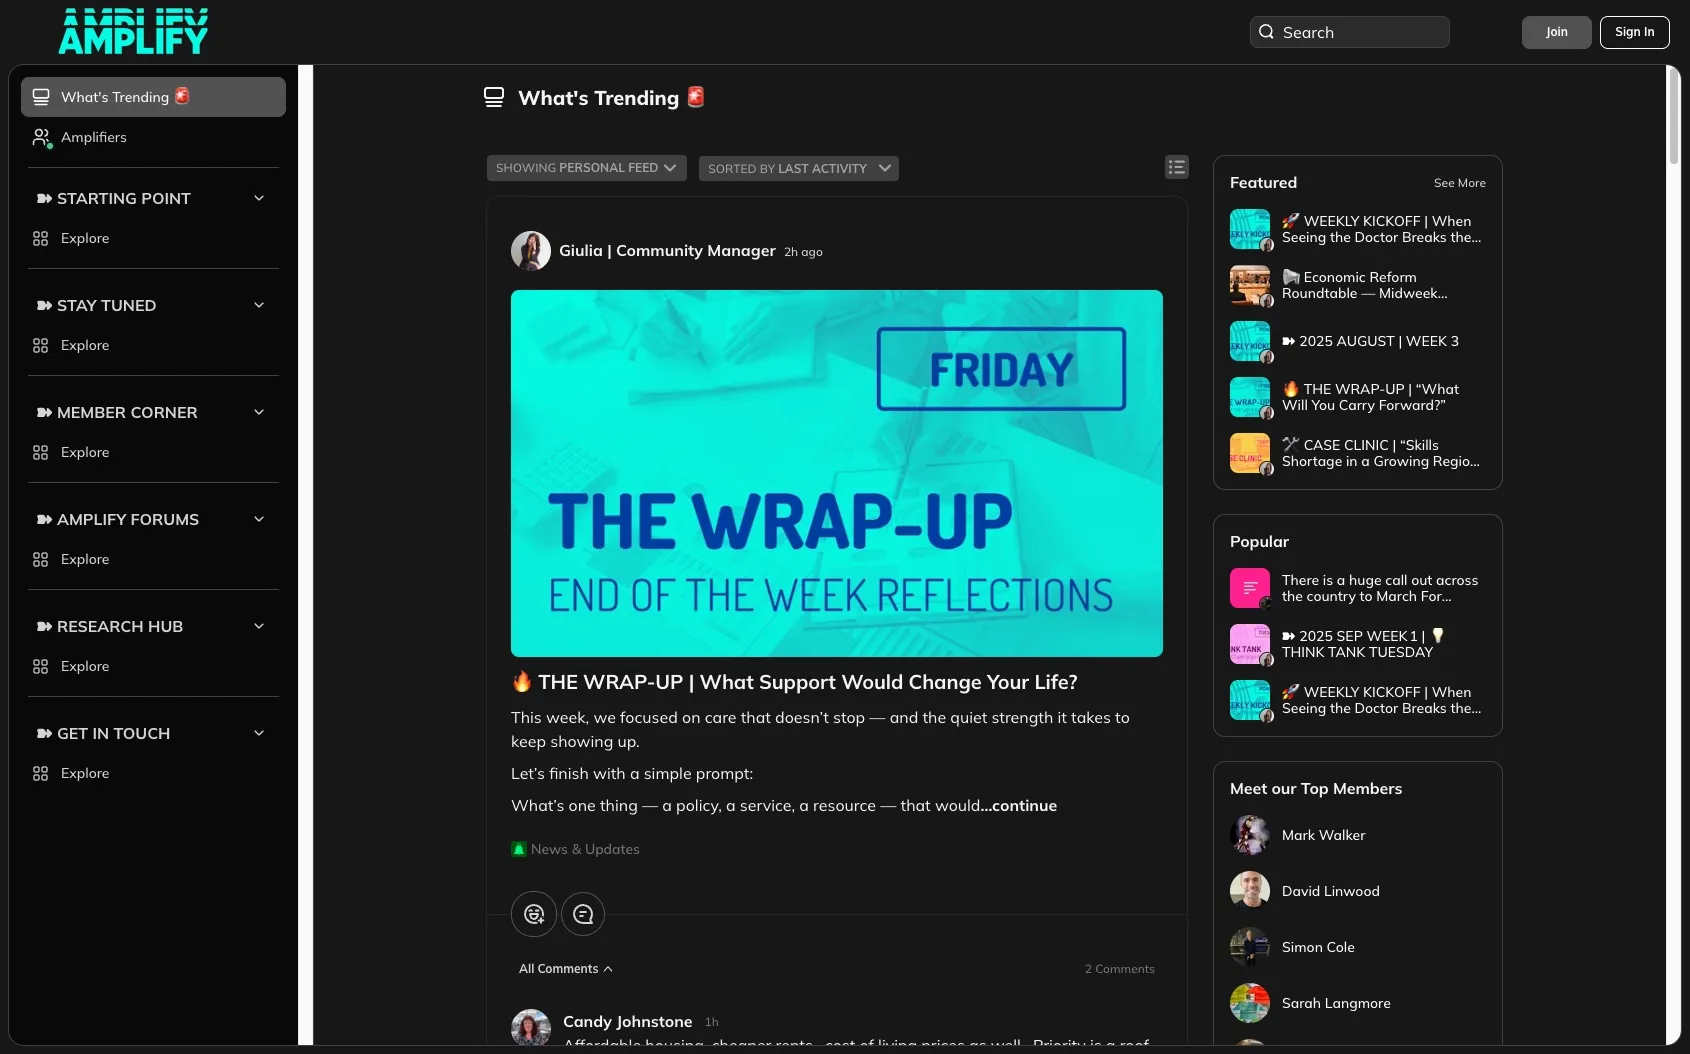Image resolution: width=1690 pixels, height=1054 pixels.
Task: Open the Showing Personal Feed dropdown
Action: [x=587, y=168]
